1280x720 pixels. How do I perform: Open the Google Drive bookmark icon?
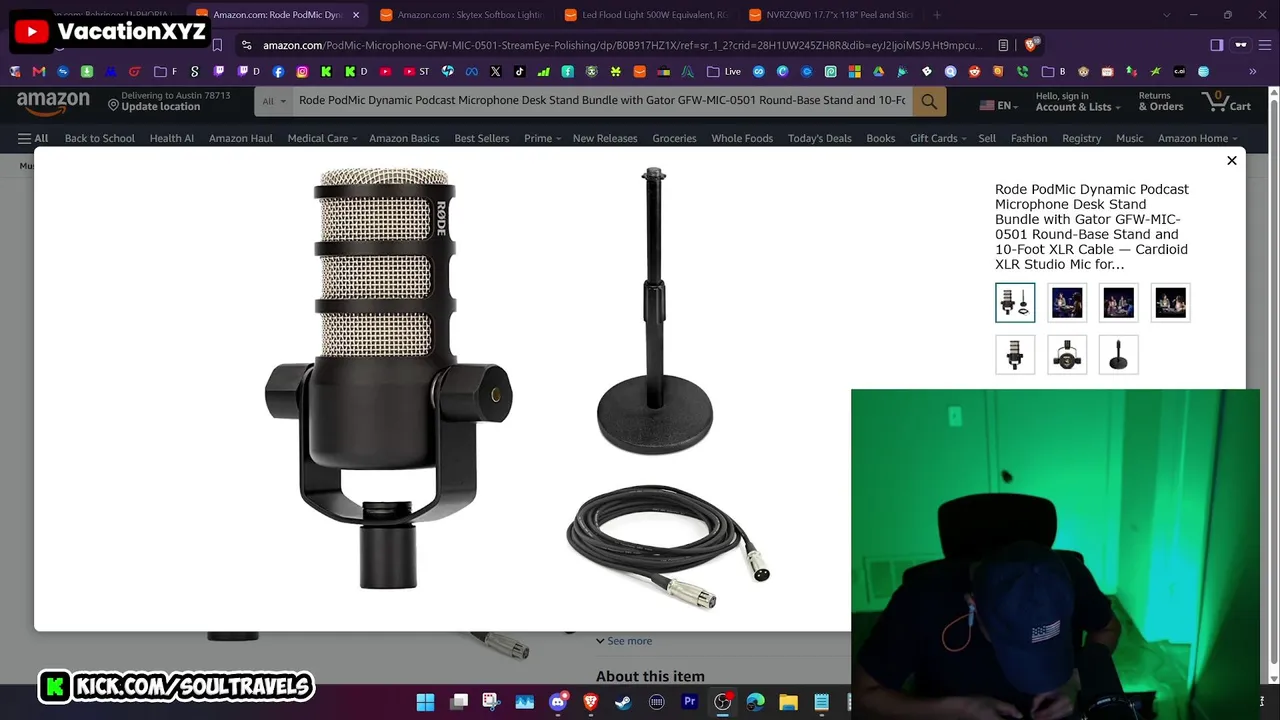(x=878, y=72)
